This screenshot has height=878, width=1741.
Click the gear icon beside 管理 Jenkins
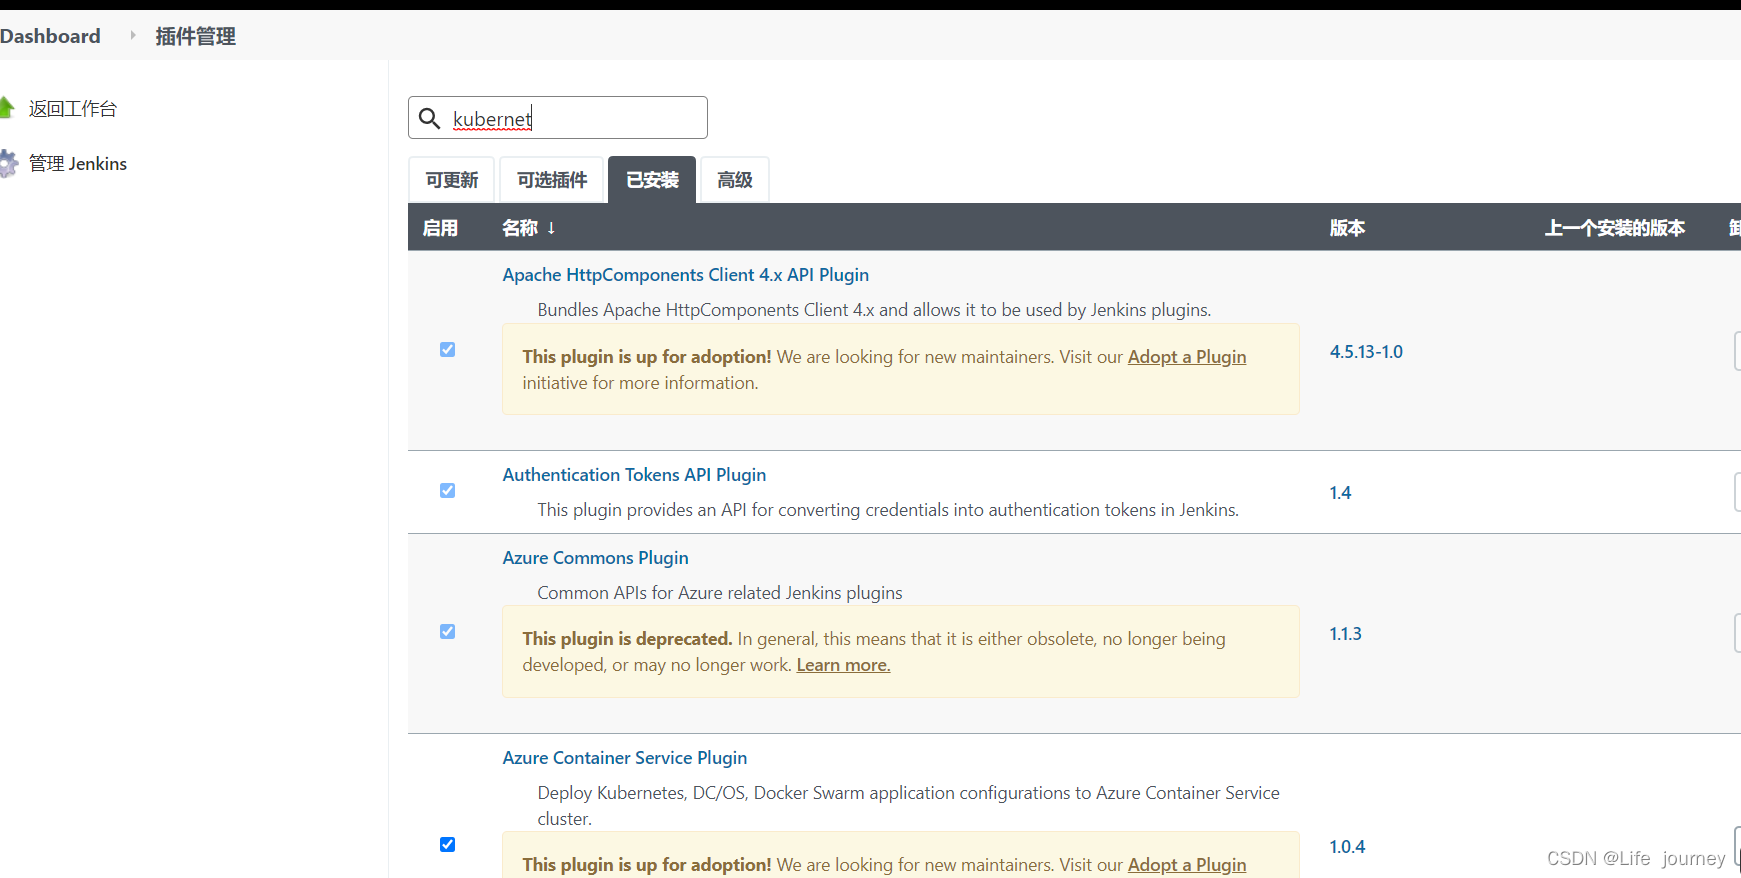coord(8,164)
